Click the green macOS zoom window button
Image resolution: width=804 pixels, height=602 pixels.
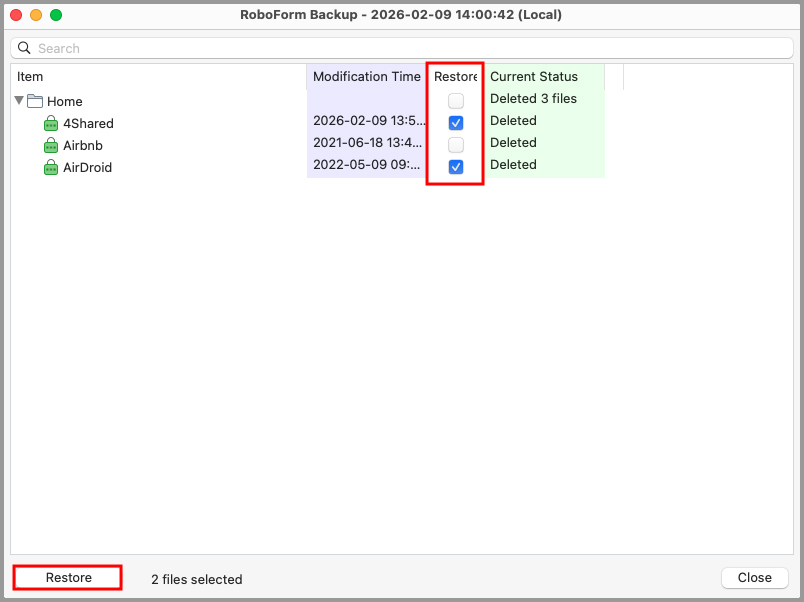[56, 15]
